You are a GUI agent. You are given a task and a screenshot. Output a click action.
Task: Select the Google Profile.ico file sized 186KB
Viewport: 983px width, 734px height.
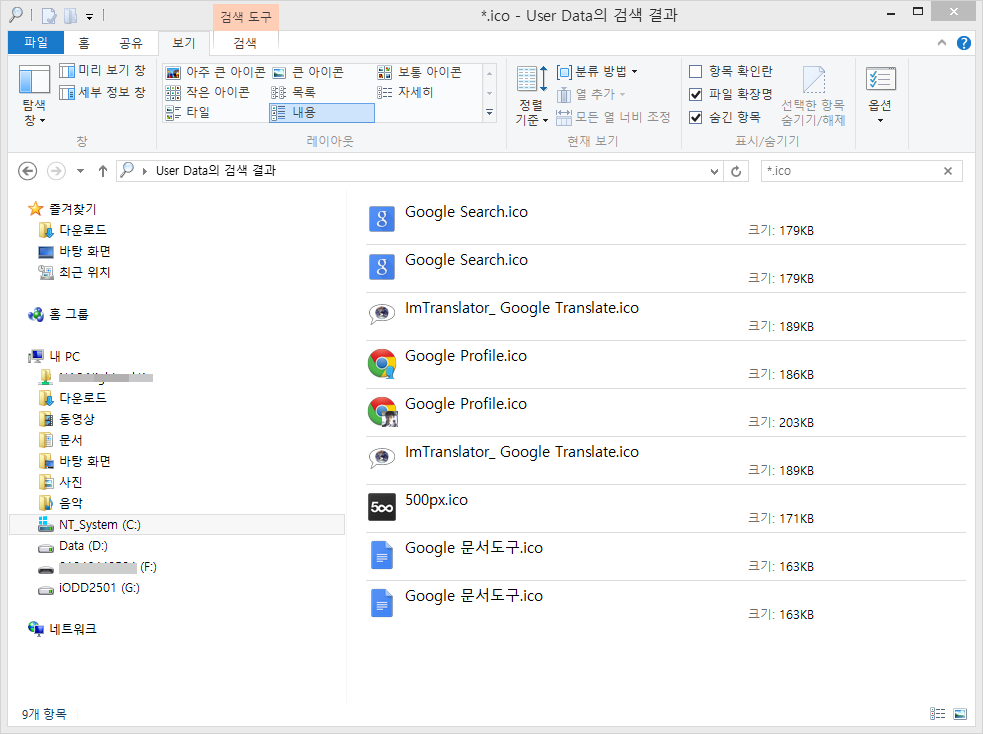tap(666, 365)
